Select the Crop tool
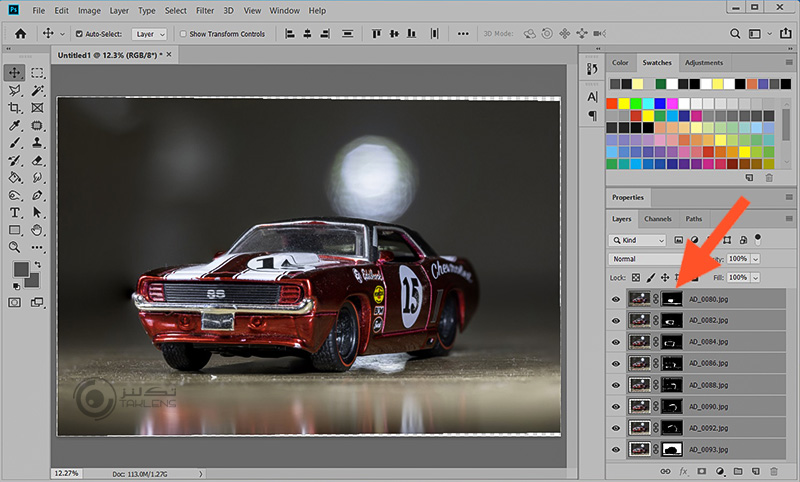This screenshot has height=482, width=800. point(15,108)
